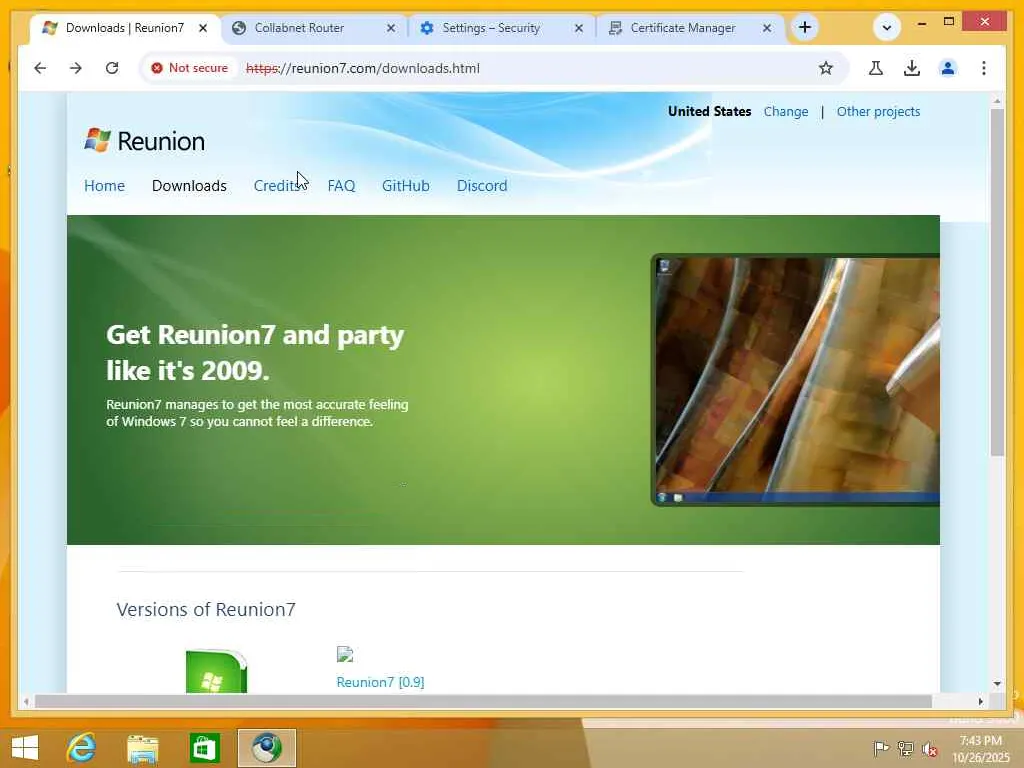Click the horizontal scrollbar thumb

point(483,701)
